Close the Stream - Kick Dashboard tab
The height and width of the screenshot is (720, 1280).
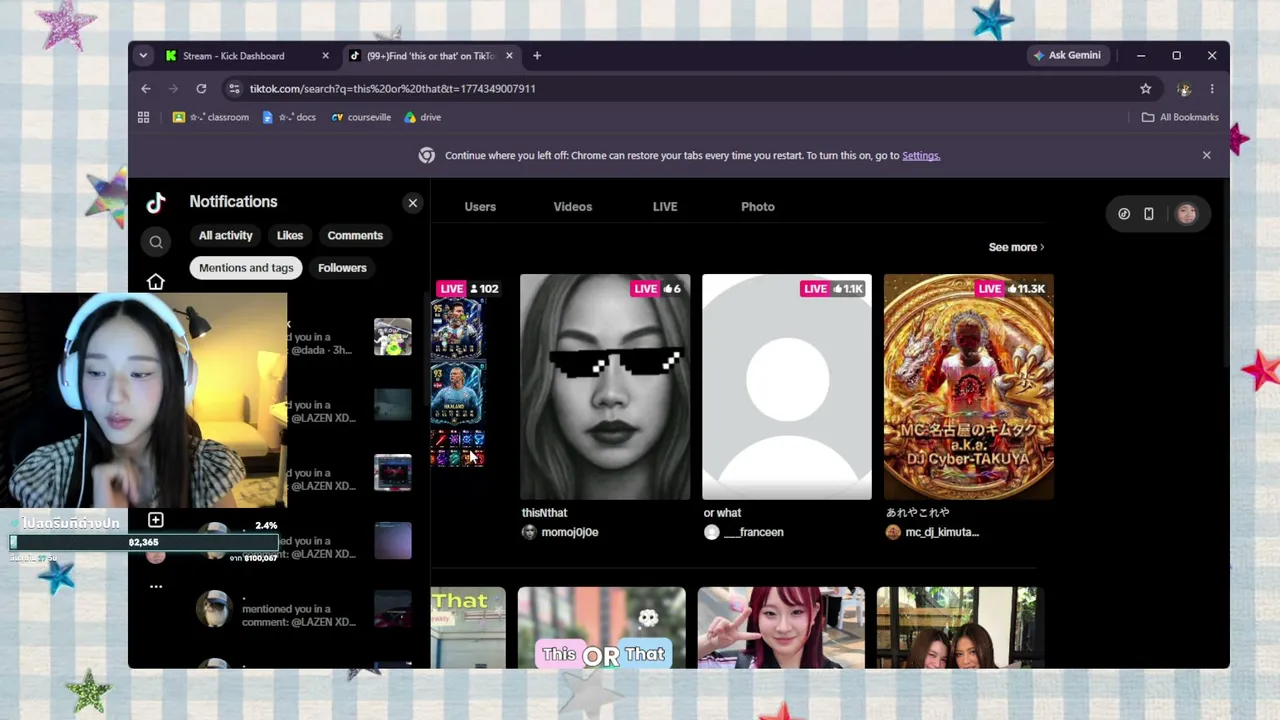[x=325, y=56]
